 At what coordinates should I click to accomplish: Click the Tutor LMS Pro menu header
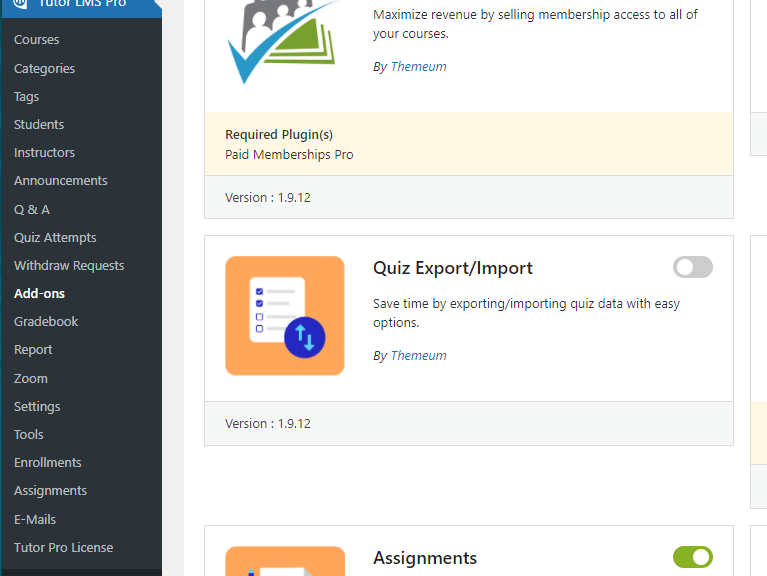[82, 7]
